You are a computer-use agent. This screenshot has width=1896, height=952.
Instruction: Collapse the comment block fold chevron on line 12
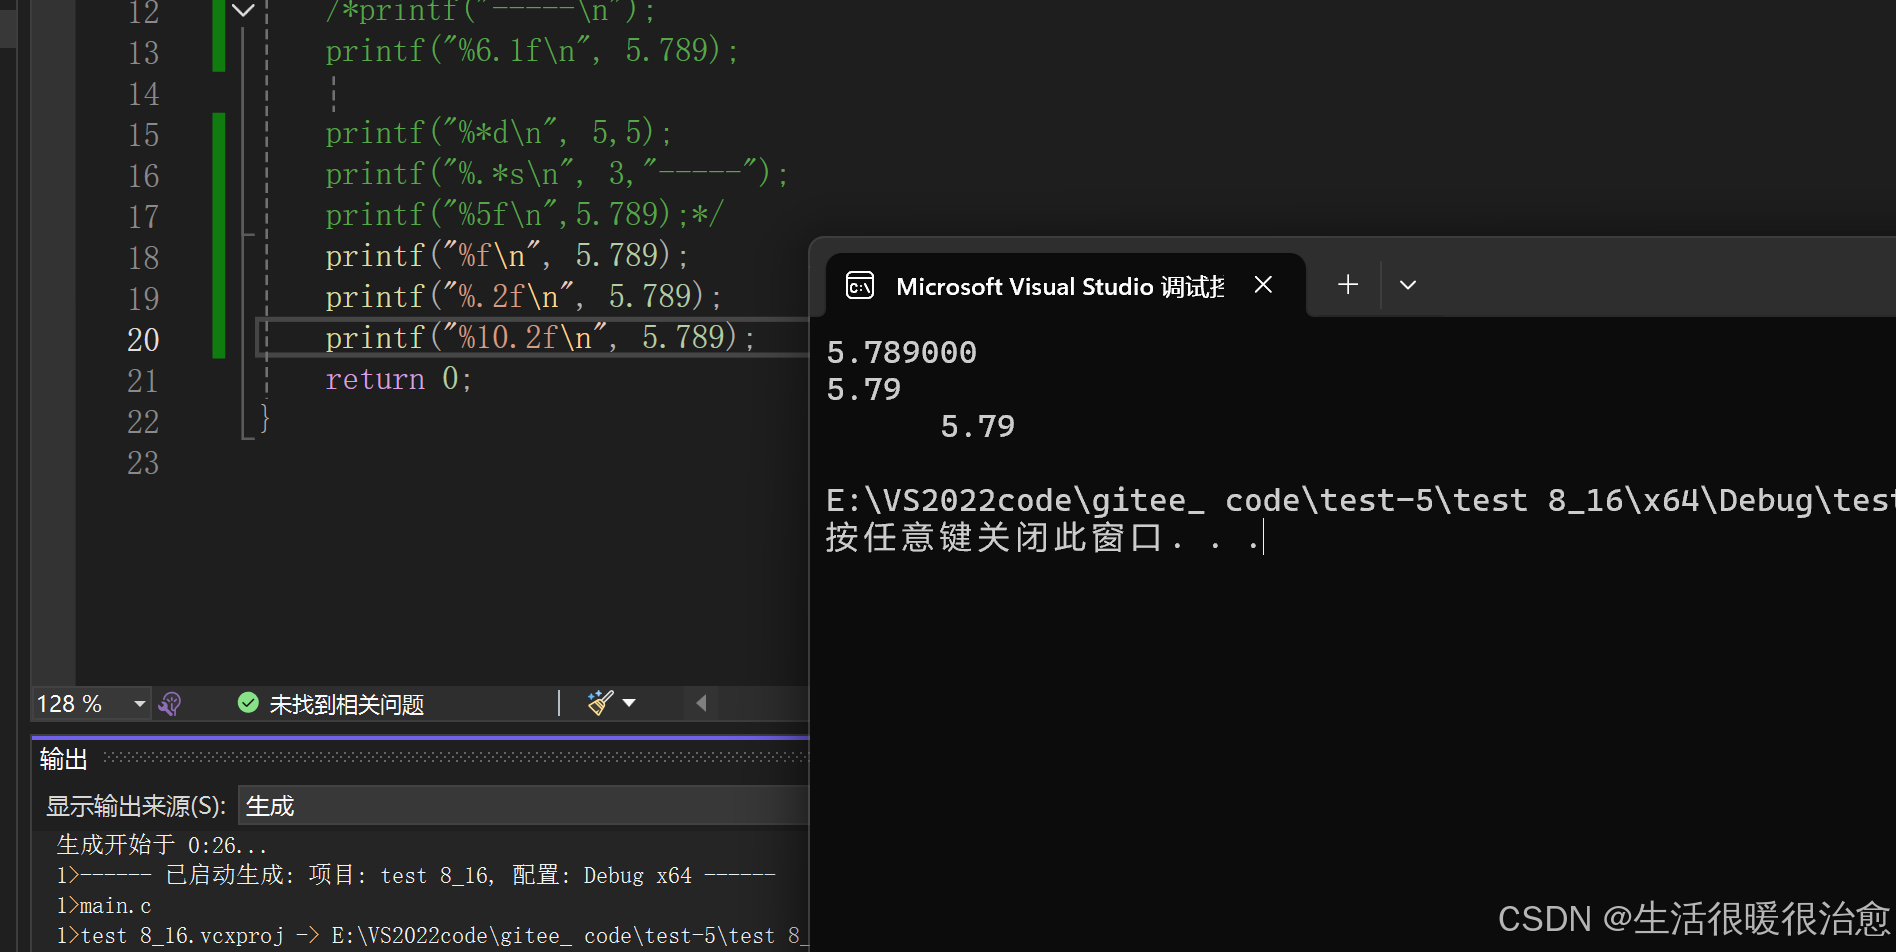[x=243, y=11]
